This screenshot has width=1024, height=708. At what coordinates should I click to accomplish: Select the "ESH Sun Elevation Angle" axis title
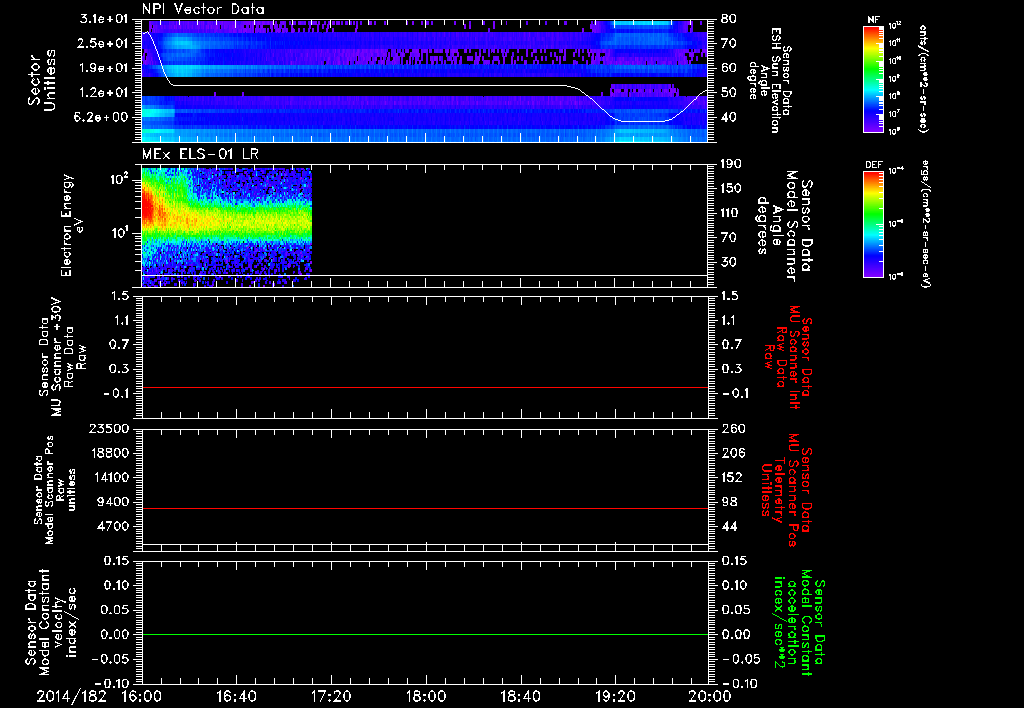click(770, 80)
